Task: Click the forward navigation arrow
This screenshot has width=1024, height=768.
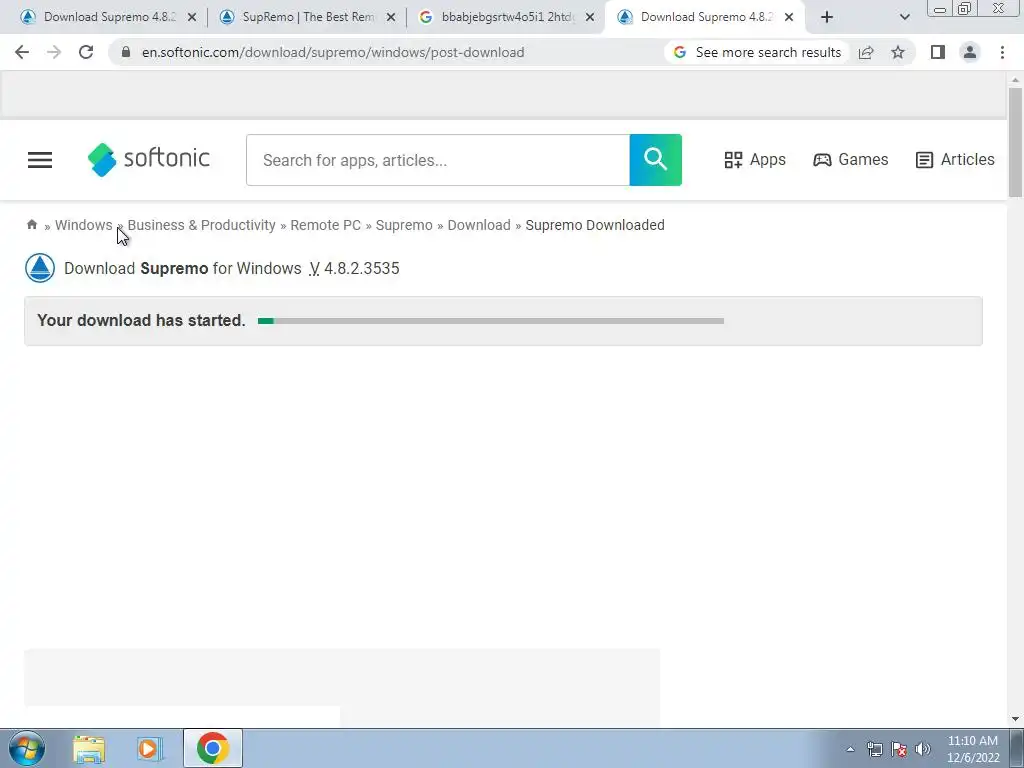Action: [x=54, y=52]
